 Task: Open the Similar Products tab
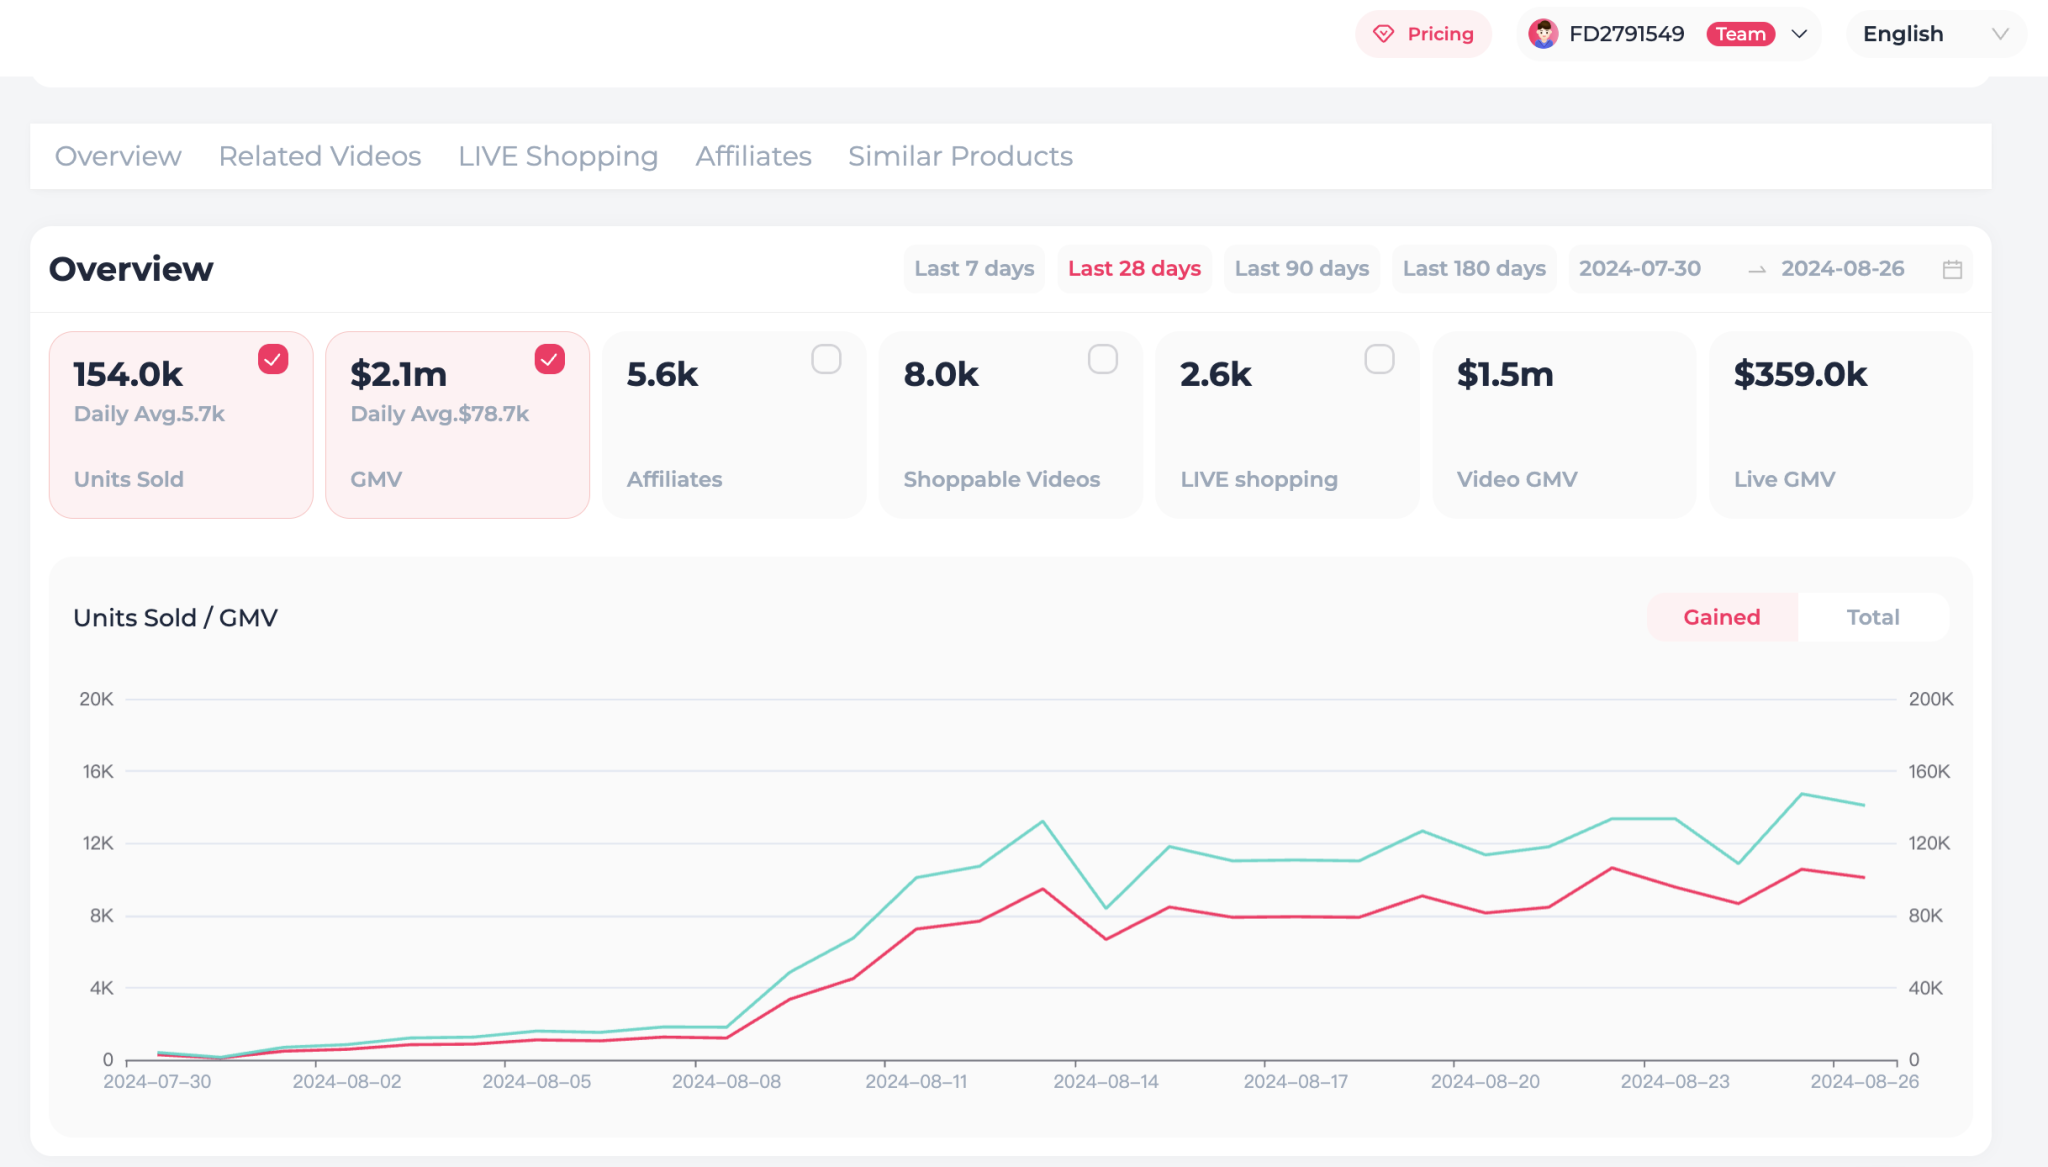(960, 156)
